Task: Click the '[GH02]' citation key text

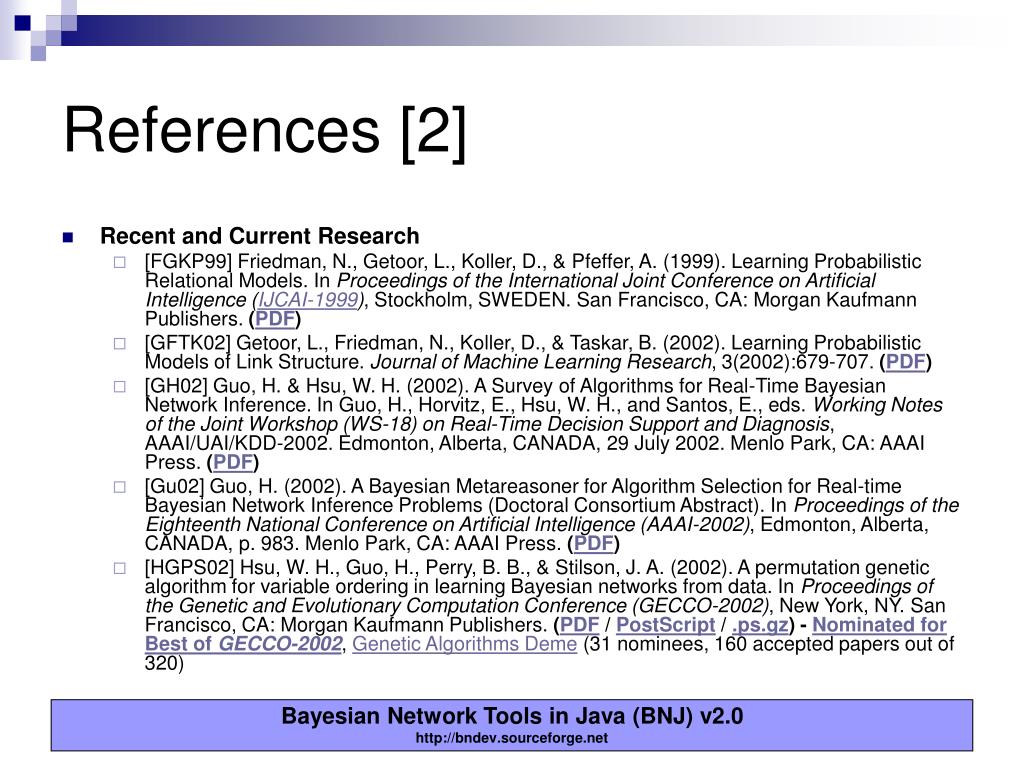Action: click(x=176, y=386)
